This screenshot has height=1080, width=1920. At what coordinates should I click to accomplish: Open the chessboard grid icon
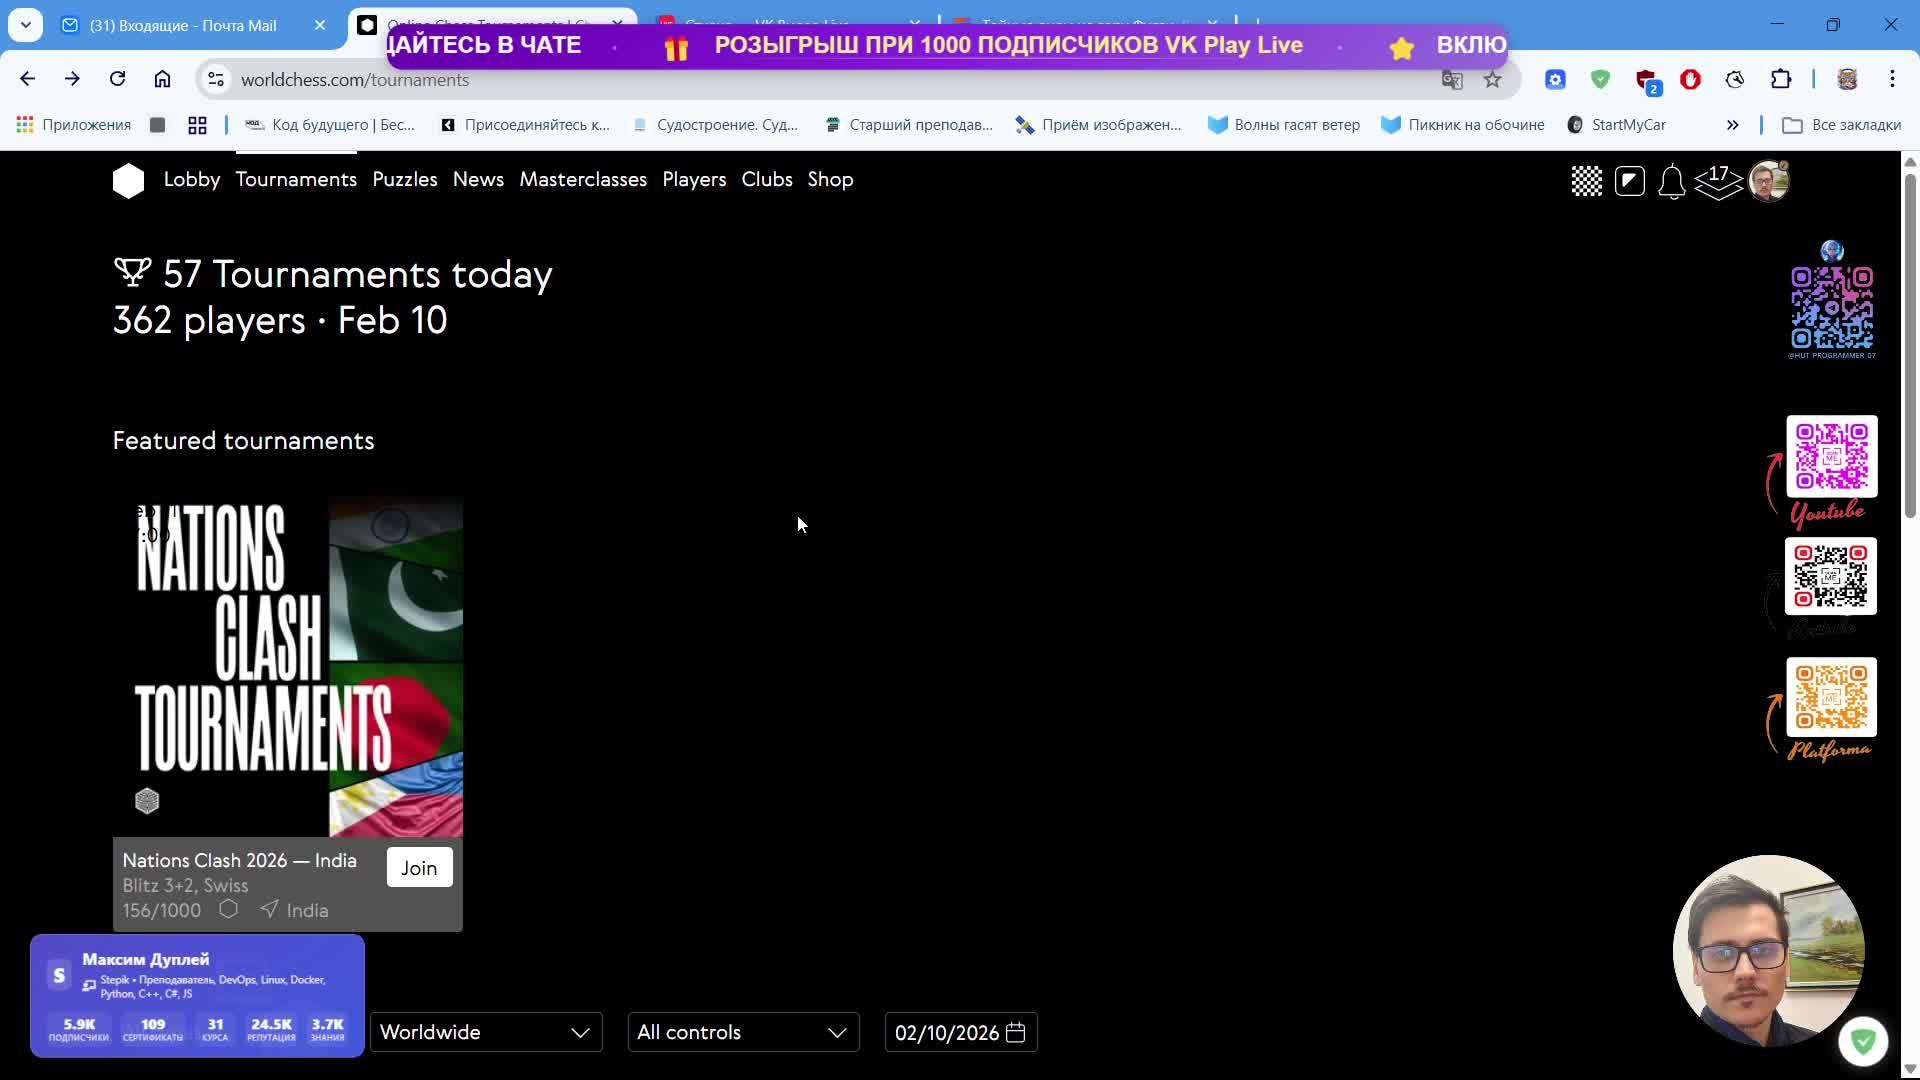(x=1586, y=181)
